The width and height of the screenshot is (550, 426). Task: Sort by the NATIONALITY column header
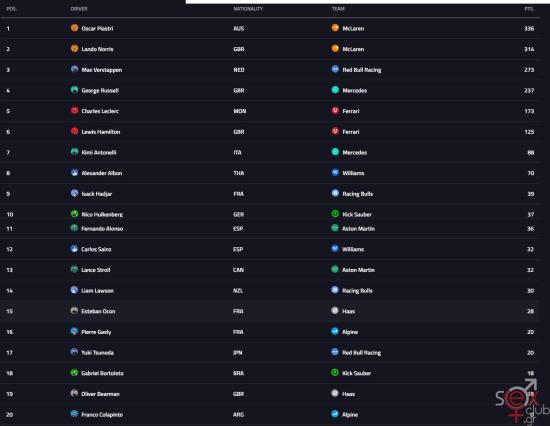248,9
